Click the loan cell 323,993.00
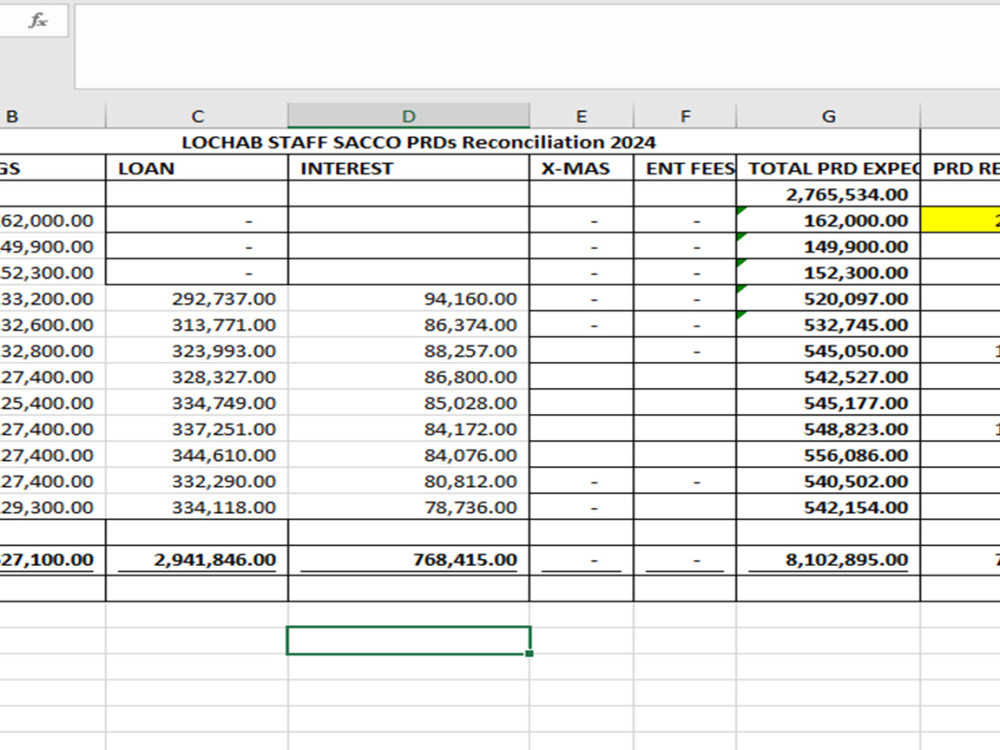Image resolution: width=1000 pixels, height=750 pixels. pyautogui.click(x=197, y=351)
